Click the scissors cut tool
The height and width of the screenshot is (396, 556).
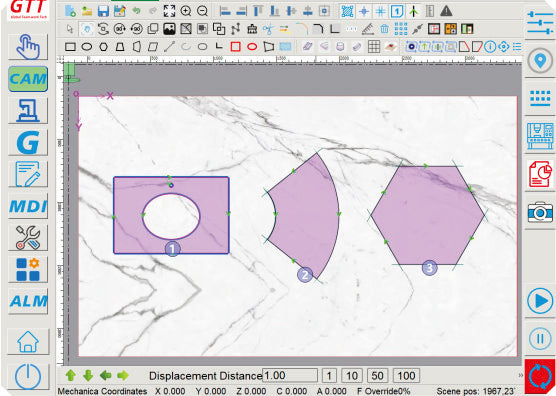tap(268, 29)
